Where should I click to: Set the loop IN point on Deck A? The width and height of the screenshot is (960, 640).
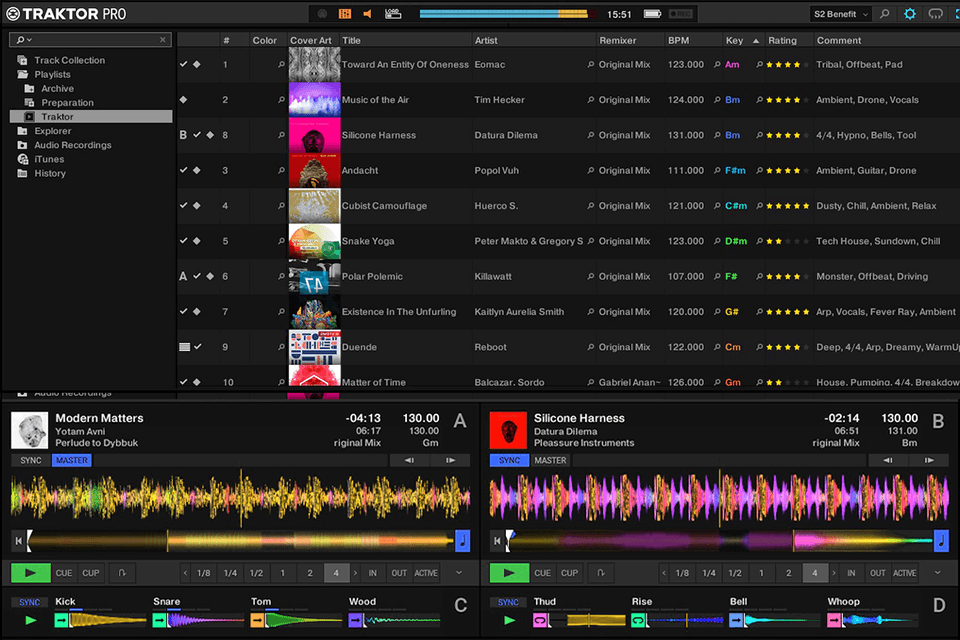[372, 573]
